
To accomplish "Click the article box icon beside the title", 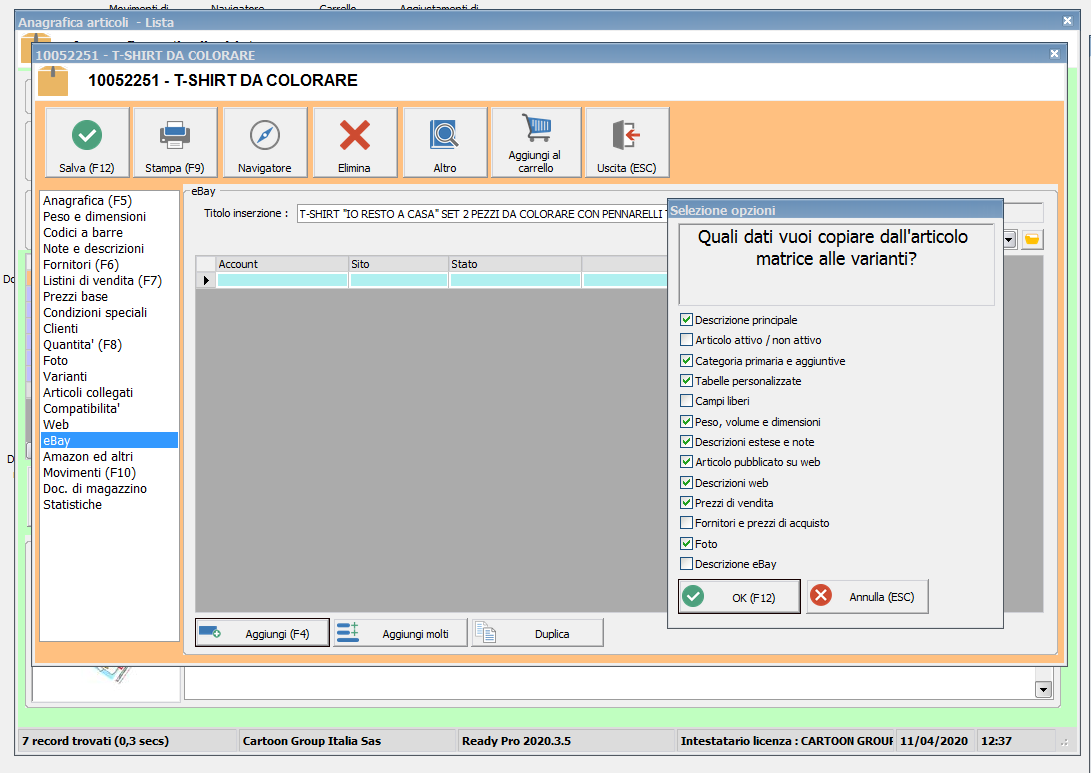I will [53, 81].
